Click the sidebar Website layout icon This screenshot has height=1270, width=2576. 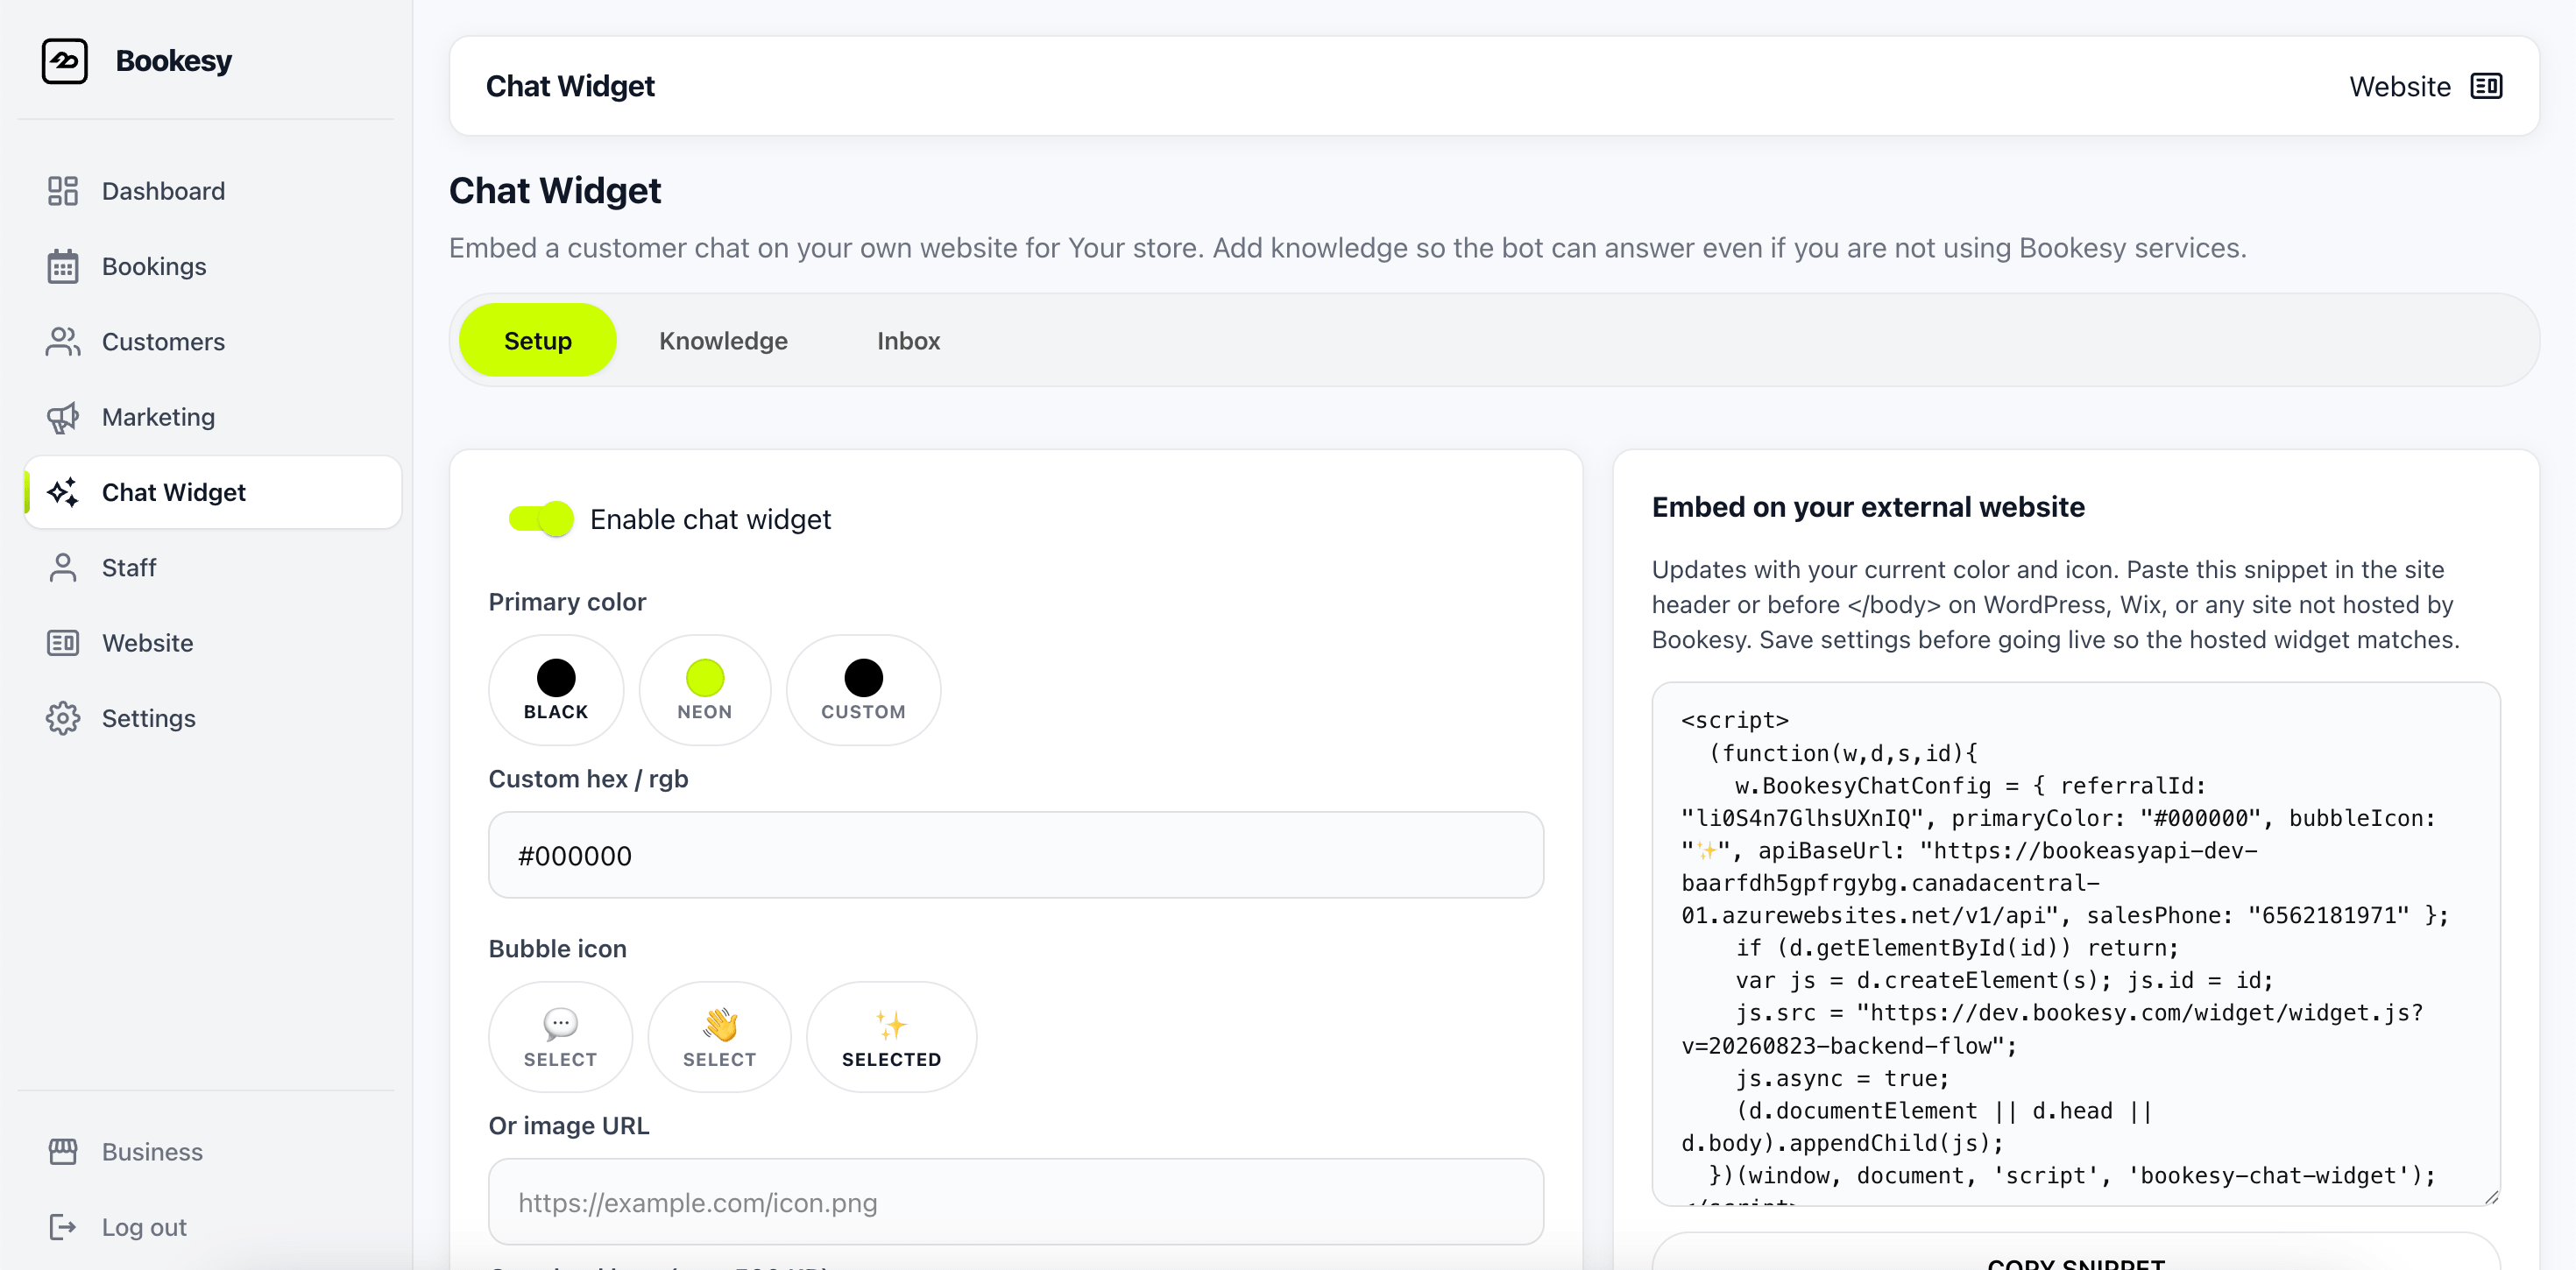[63, 643]
